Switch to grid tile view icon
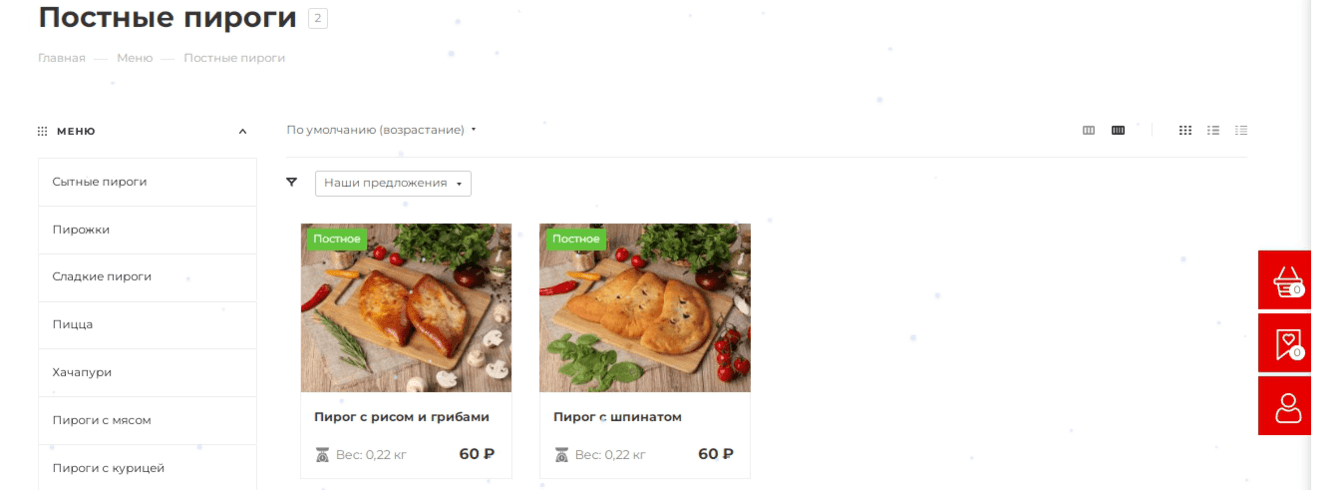This screenshot has height=490, width=1340. [1185, 130]
